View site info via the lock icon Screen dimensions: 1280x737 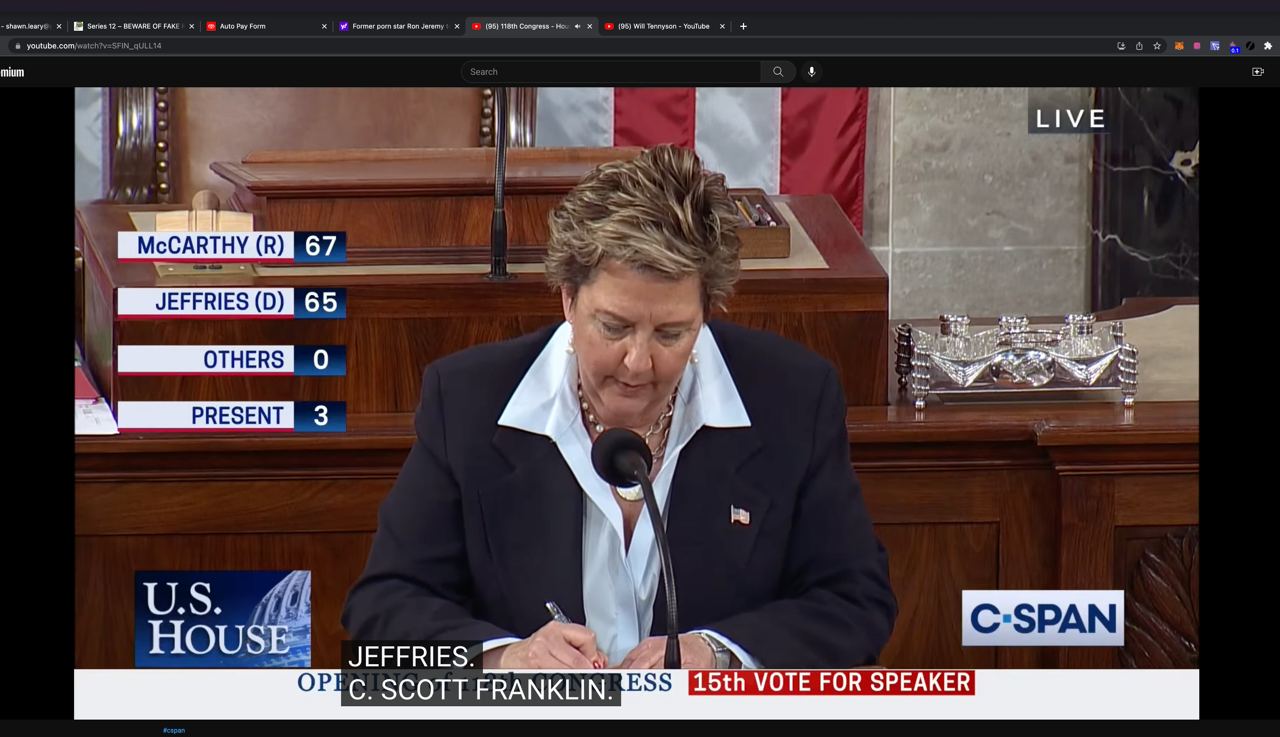pyautogui.click(x=17, y=46)
